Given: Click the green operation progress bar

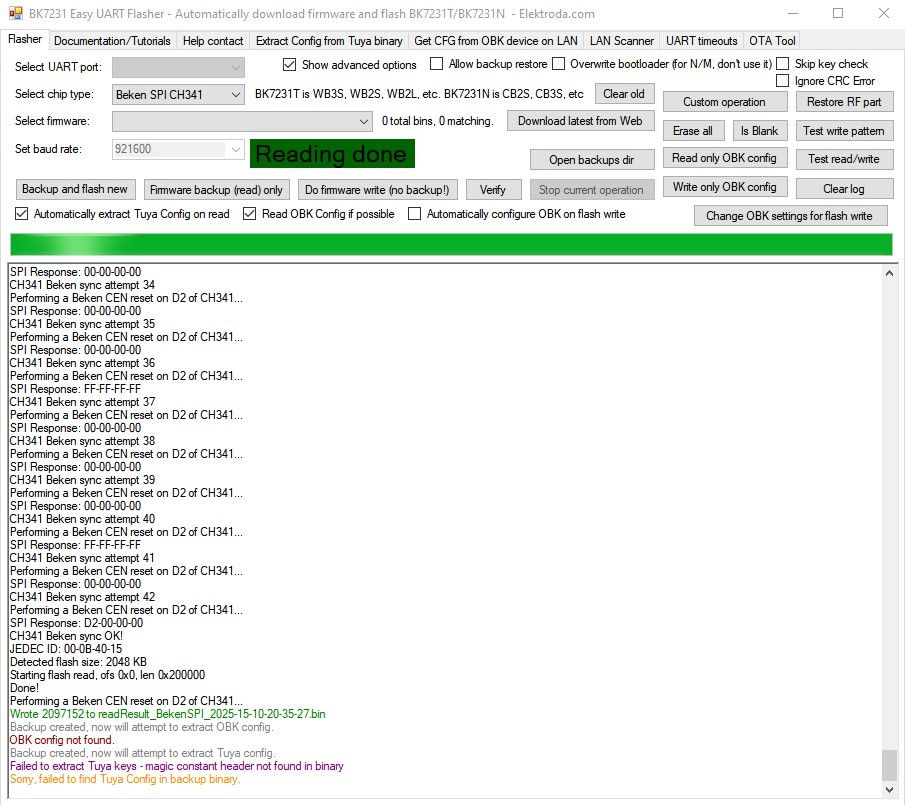Looking at the screenshot, I should click(451, 244).
